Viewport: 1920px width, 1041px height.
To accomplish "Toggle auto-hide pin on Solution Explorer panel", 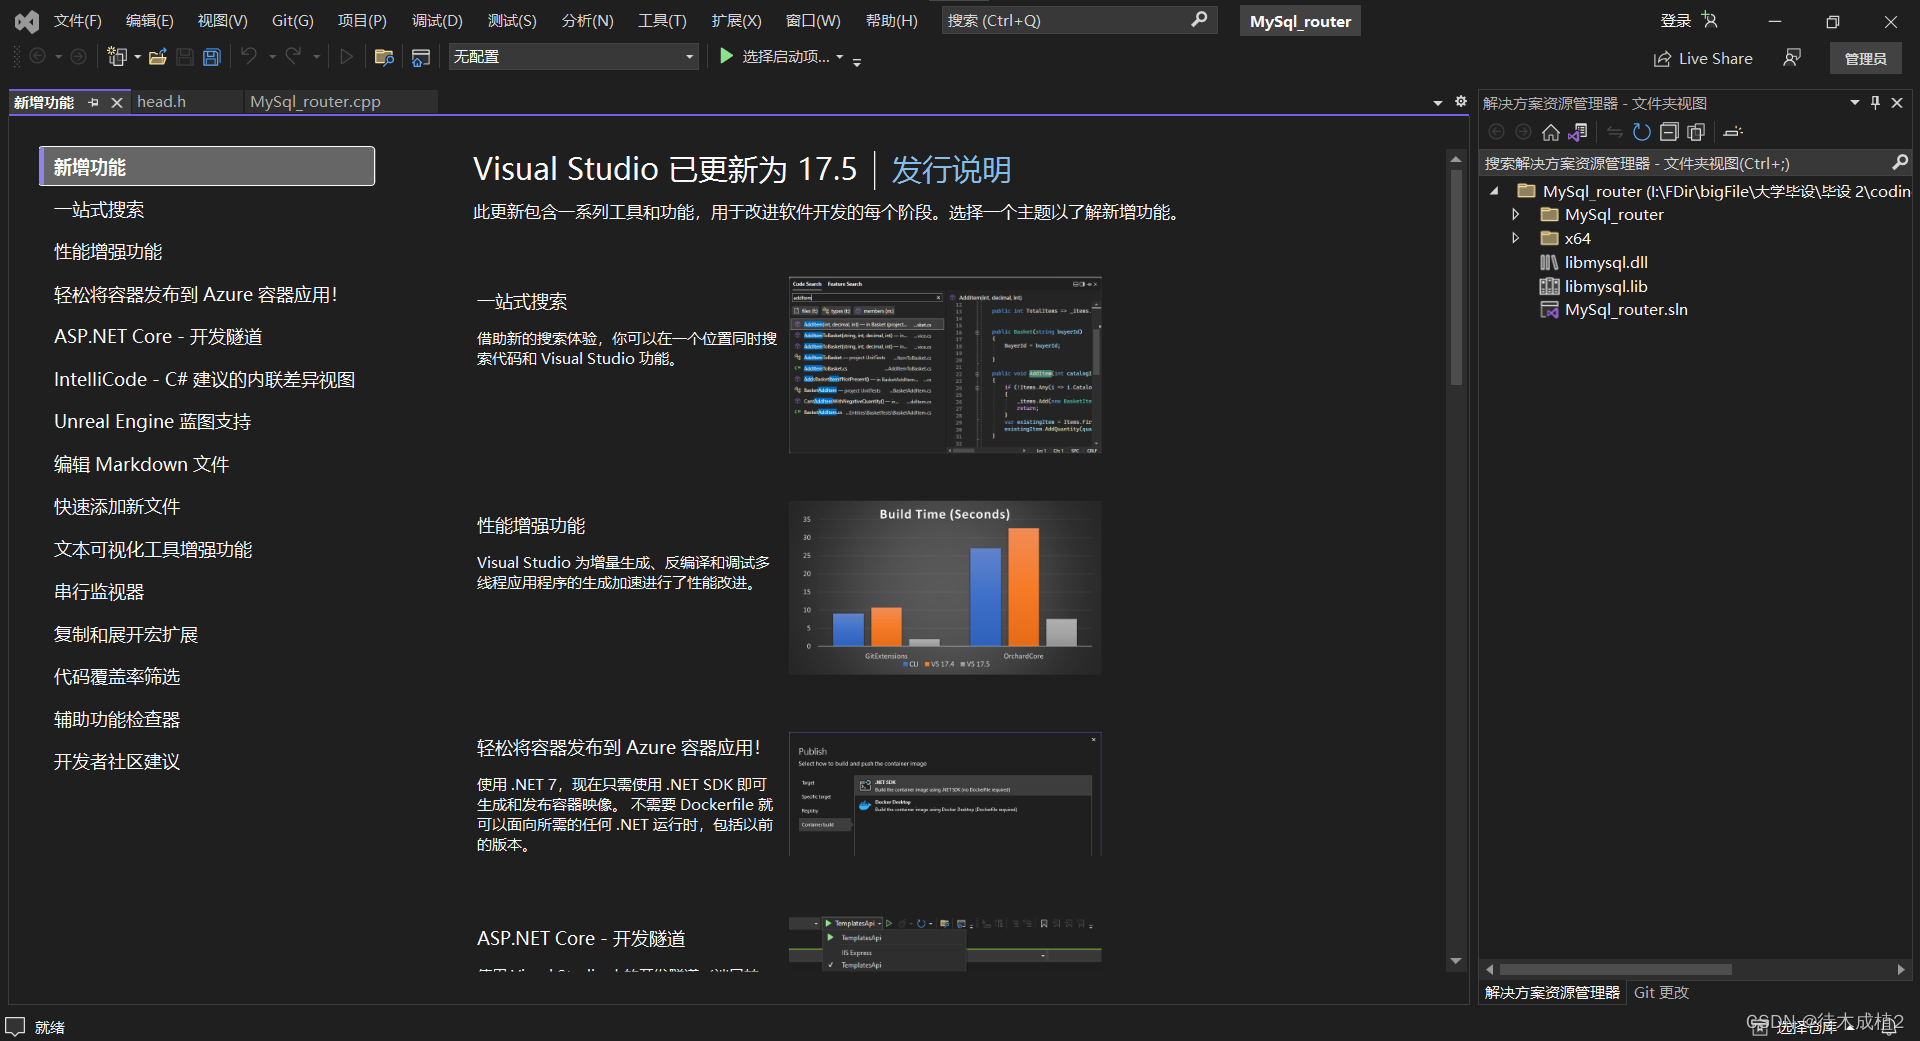I will pyautogui.click(x=1875, y=102).
